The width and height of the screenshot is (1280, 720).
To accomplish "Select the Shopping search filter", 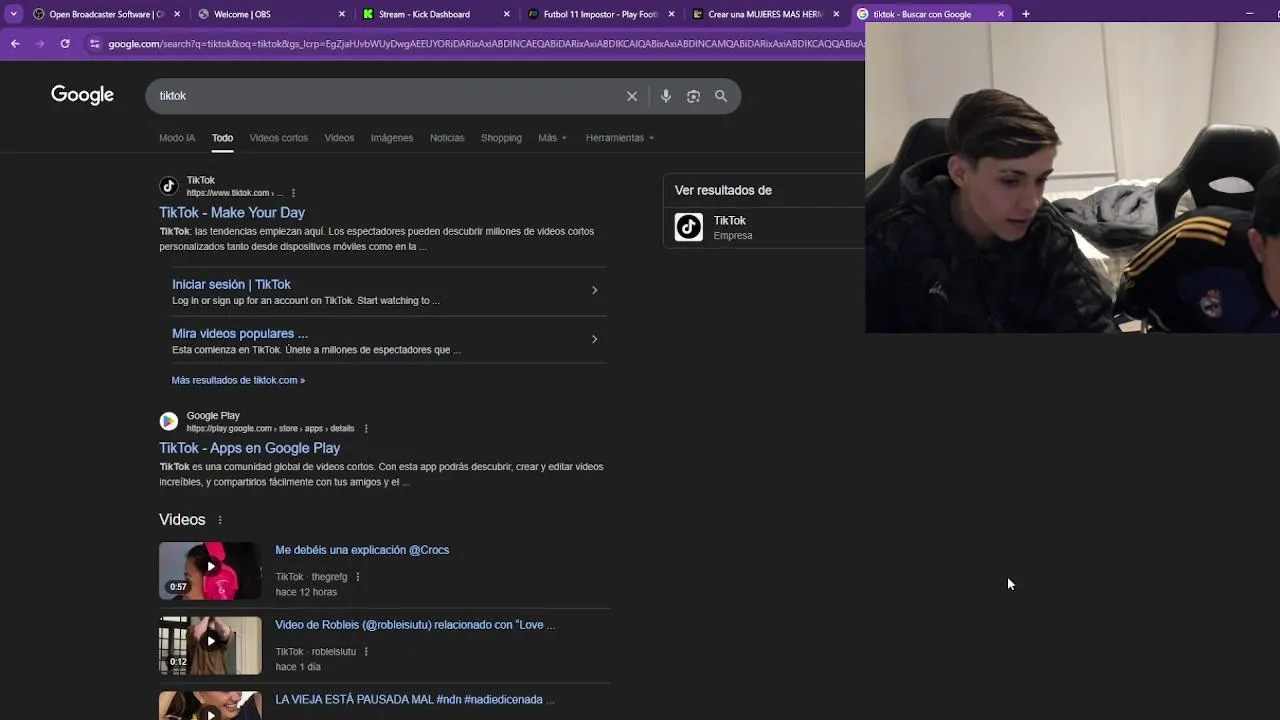I will [x=501, y=138].
